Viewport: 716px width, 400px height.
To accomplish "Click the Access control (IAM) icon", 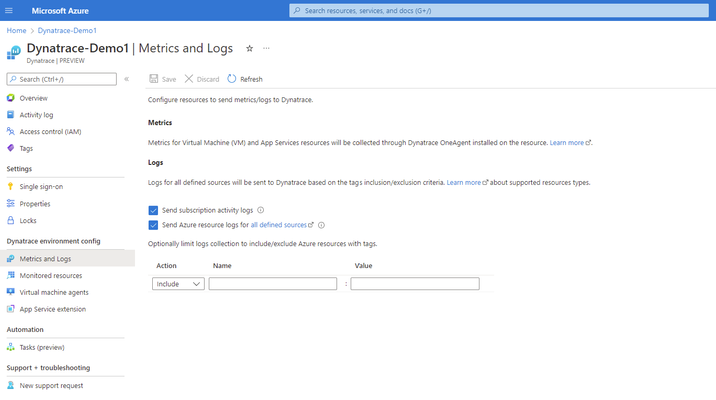I will coord(11,132).
